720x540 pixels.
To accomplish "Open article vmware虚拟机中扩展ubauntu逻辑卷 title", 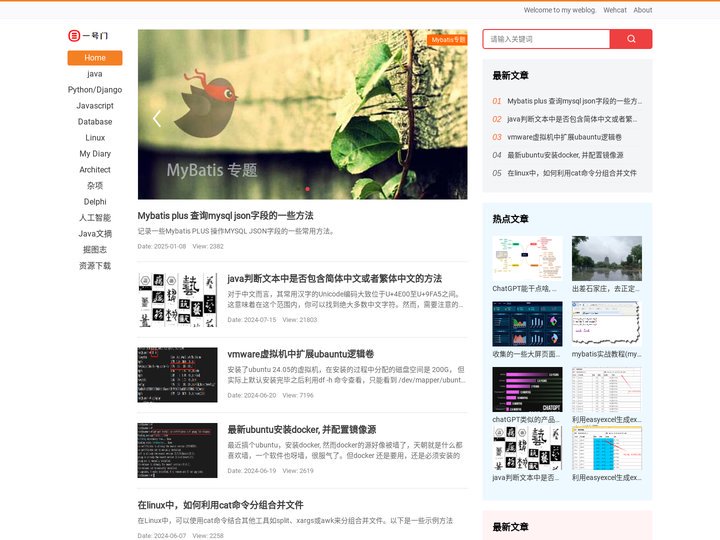I will (301, 354).
